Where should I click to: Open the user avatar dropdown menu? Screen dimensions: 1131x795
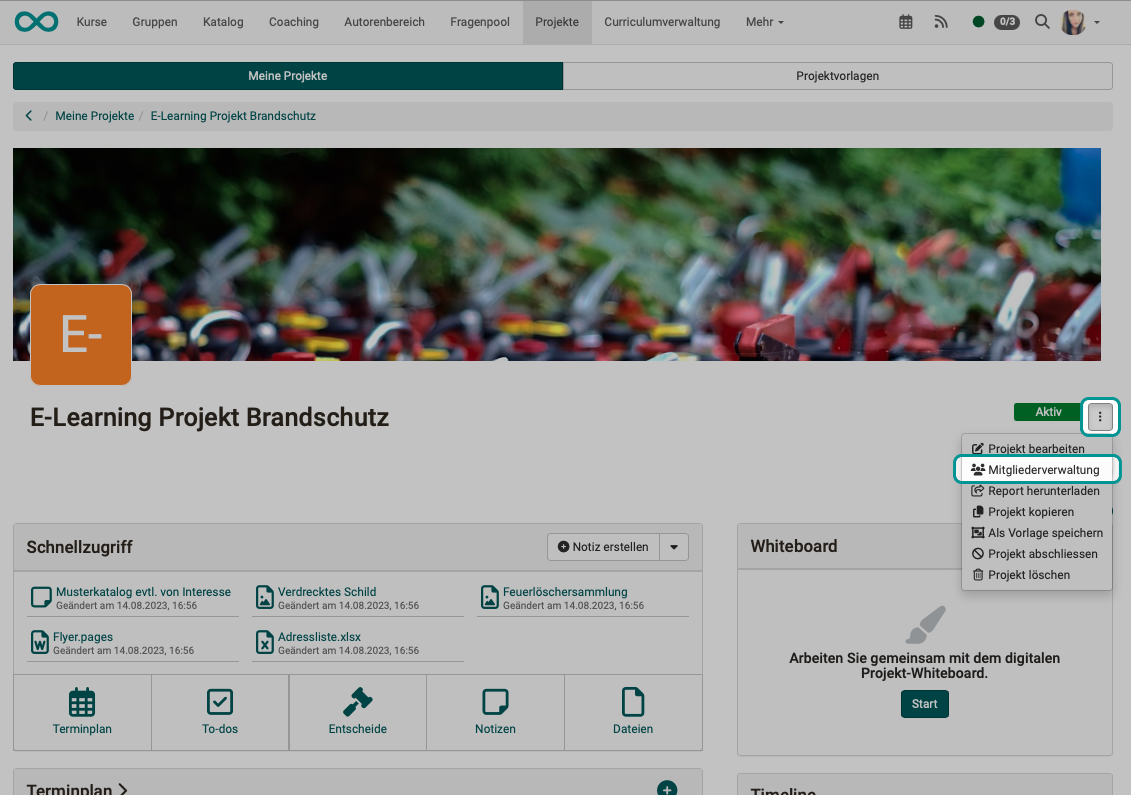coord(1079,21)
